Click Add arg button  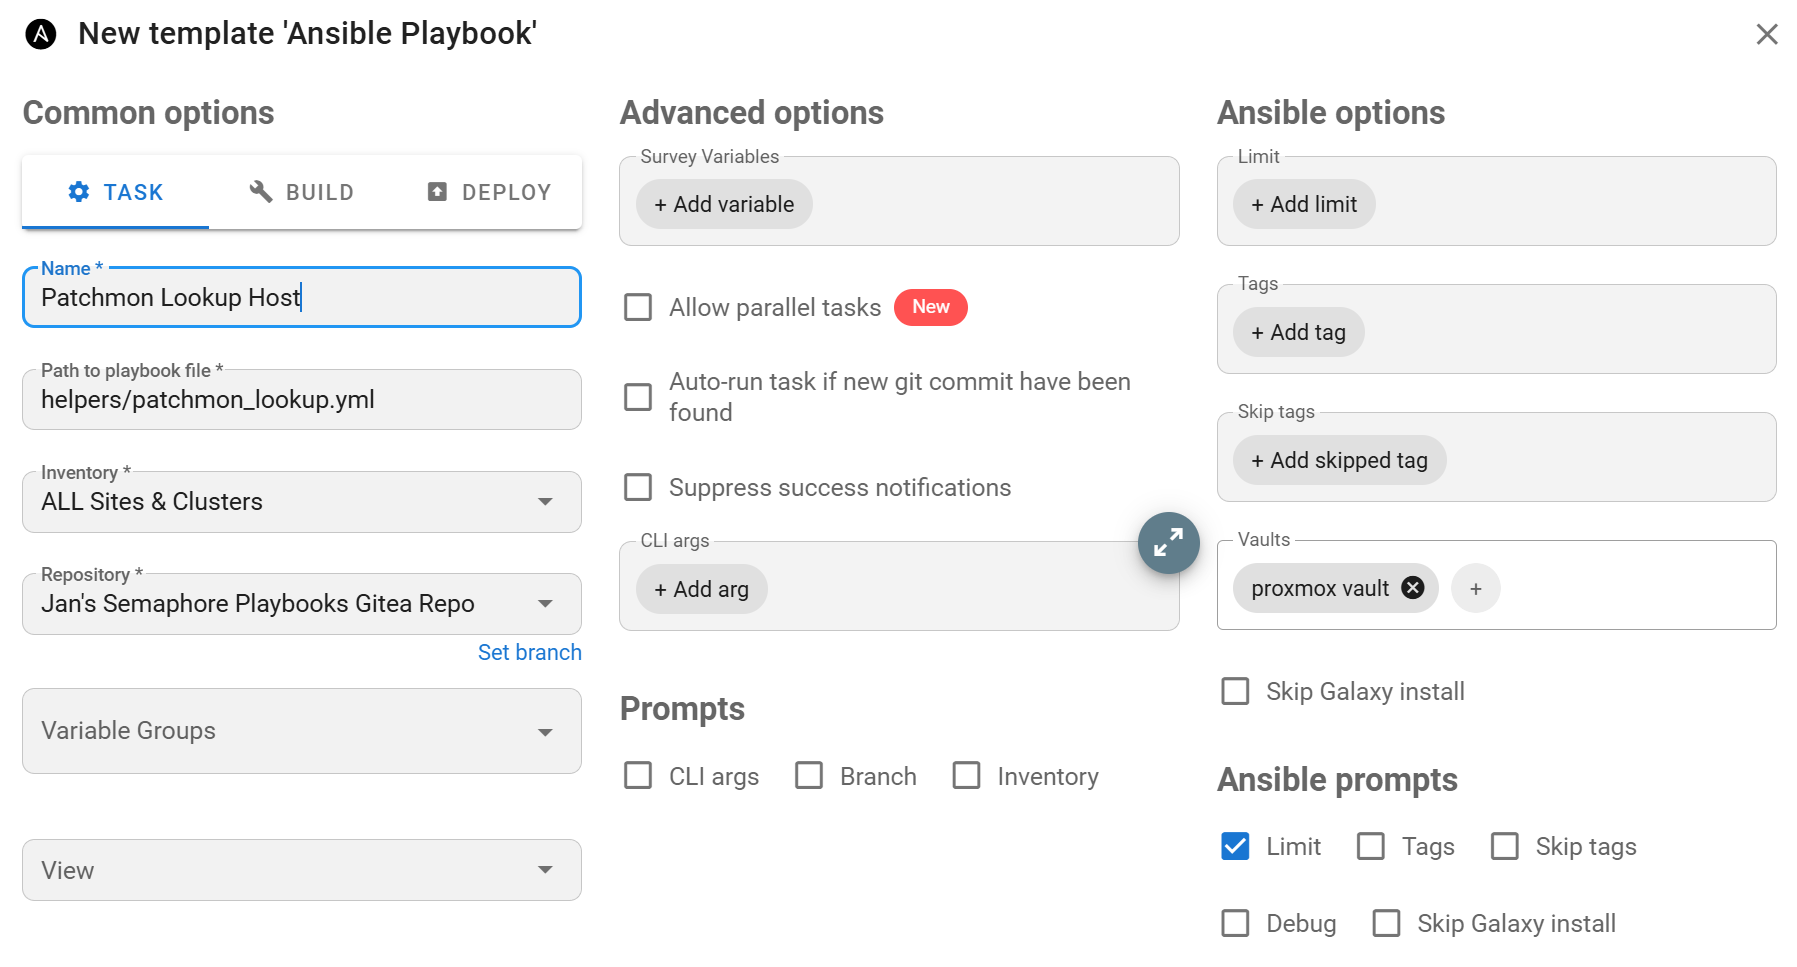coord(701,589)
